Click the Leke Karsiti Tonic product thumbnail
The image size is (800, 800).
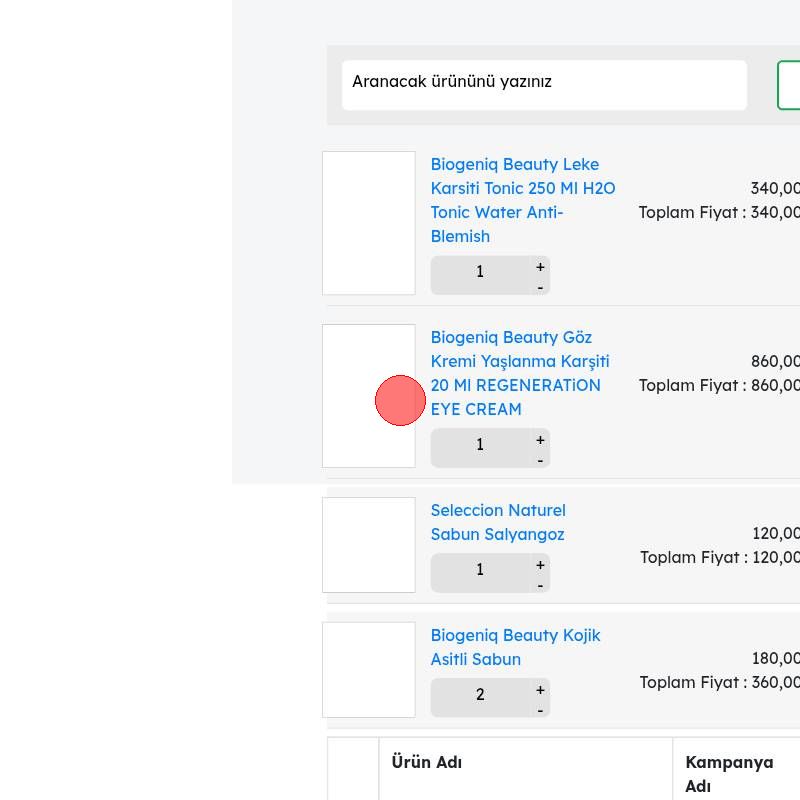(x=368, y=223)
